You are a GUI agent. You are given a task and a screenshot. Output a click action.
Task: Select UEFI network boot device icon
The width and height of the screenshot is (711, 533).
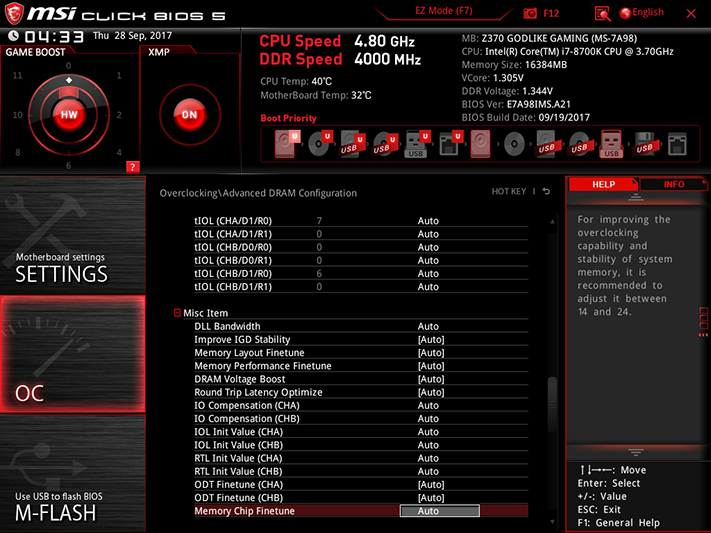450,144
